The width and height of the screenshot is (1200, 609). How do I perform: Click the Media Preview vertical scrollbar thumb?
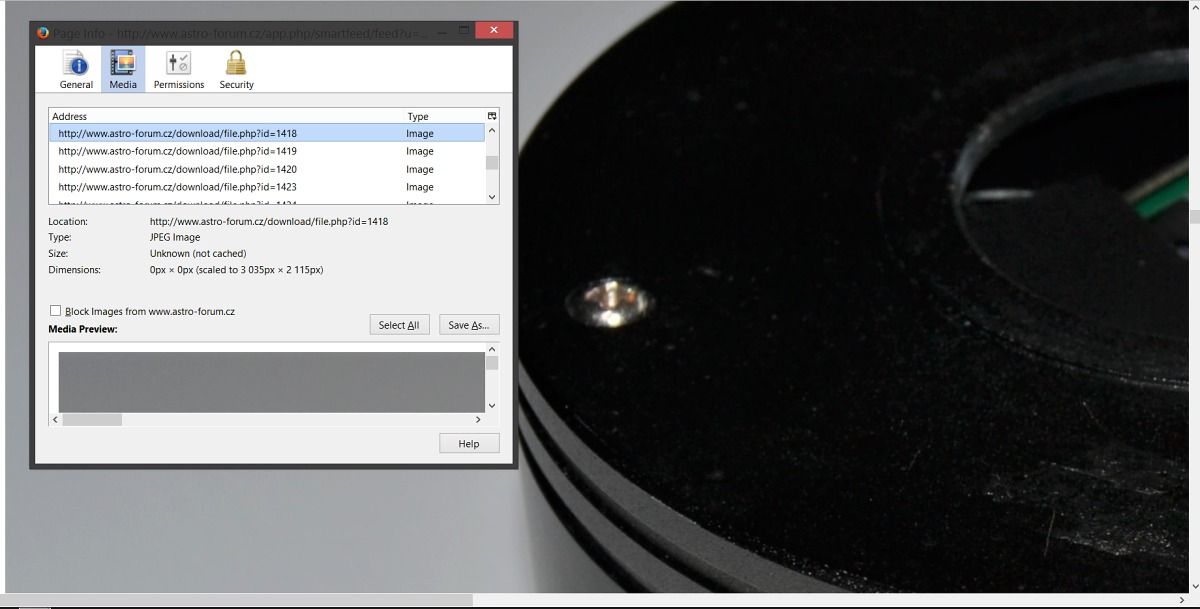click(x=491, y=363)
